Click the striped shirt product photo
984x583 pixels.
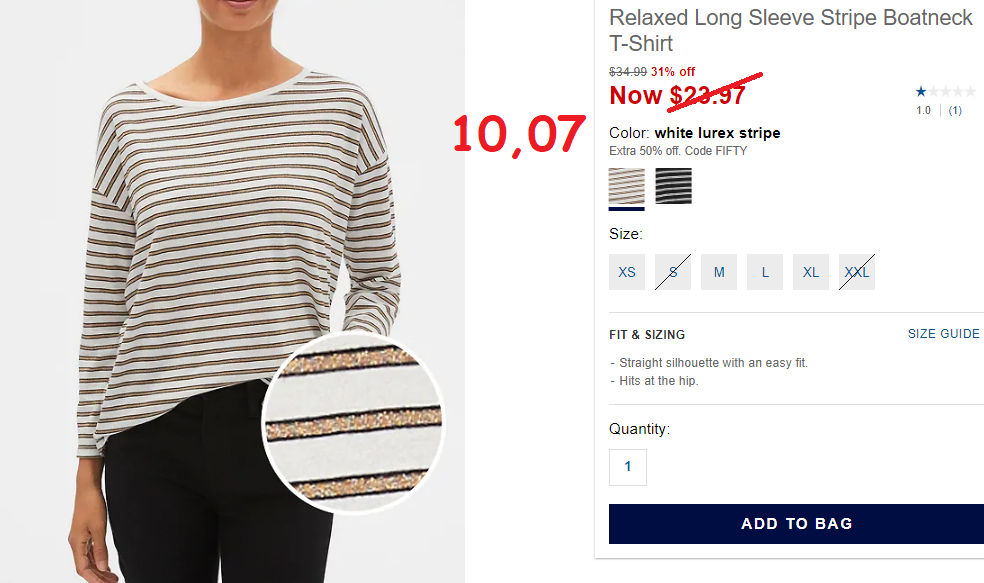(x=232, y=291)
